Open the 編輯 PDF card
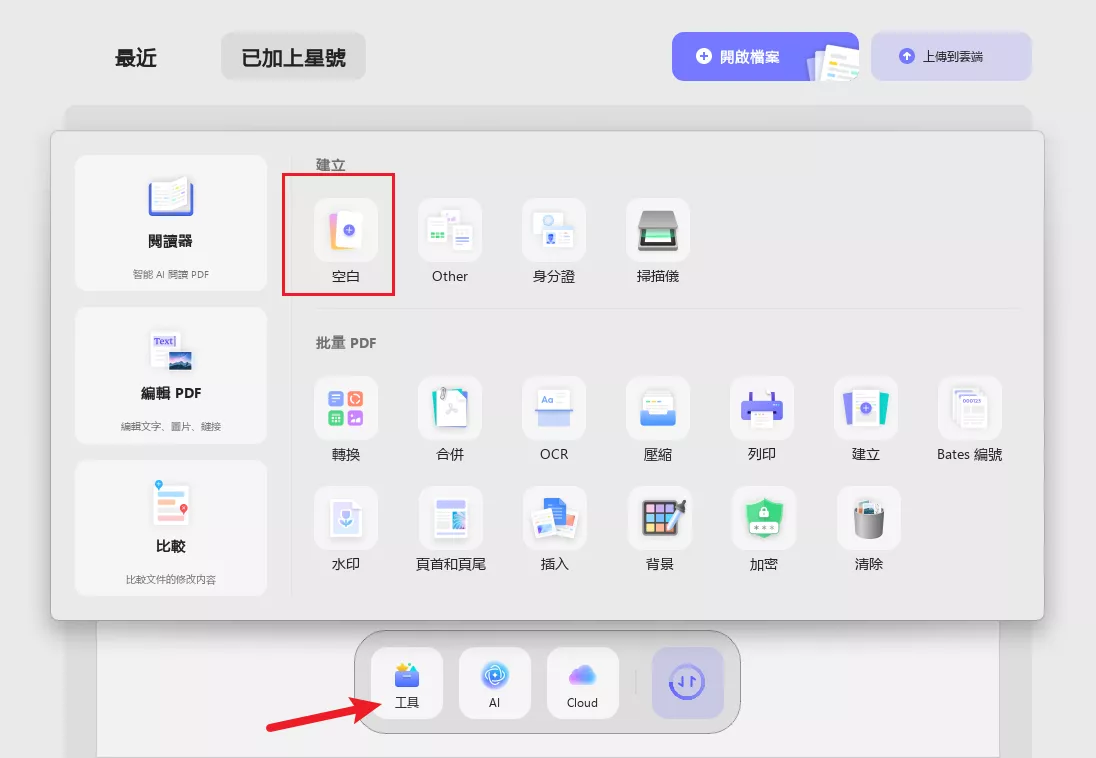This screenshot has width=1096, height=758. (x=171, y=376)
